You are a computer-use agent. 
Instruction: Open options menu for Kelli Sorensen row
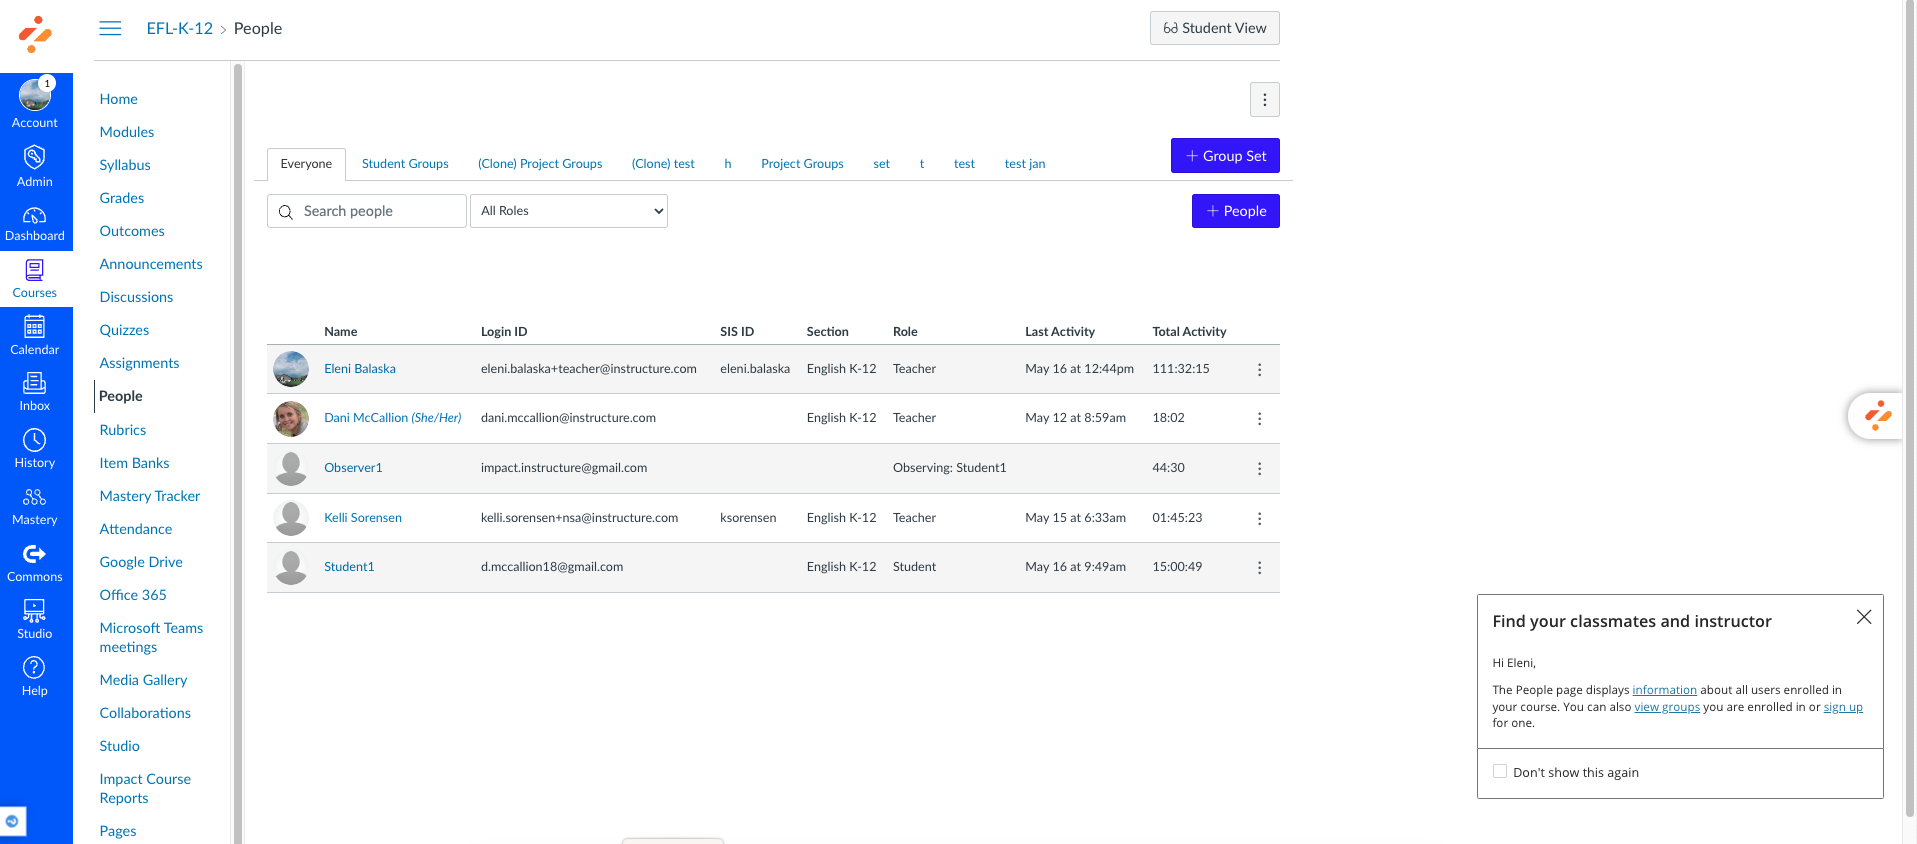coord(1259,518)
